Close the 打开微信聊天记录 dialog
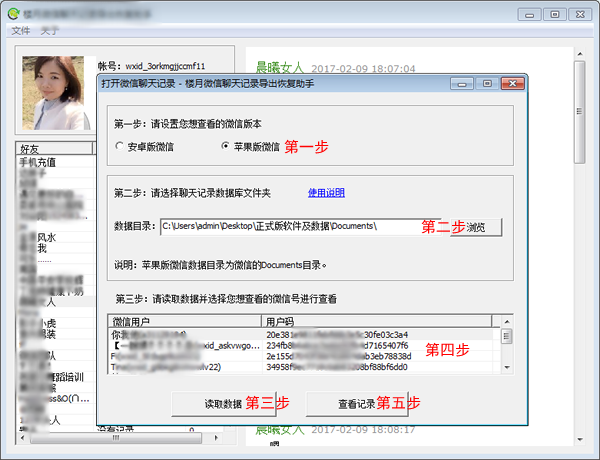600x460 pixels. [x=513, y=83]
